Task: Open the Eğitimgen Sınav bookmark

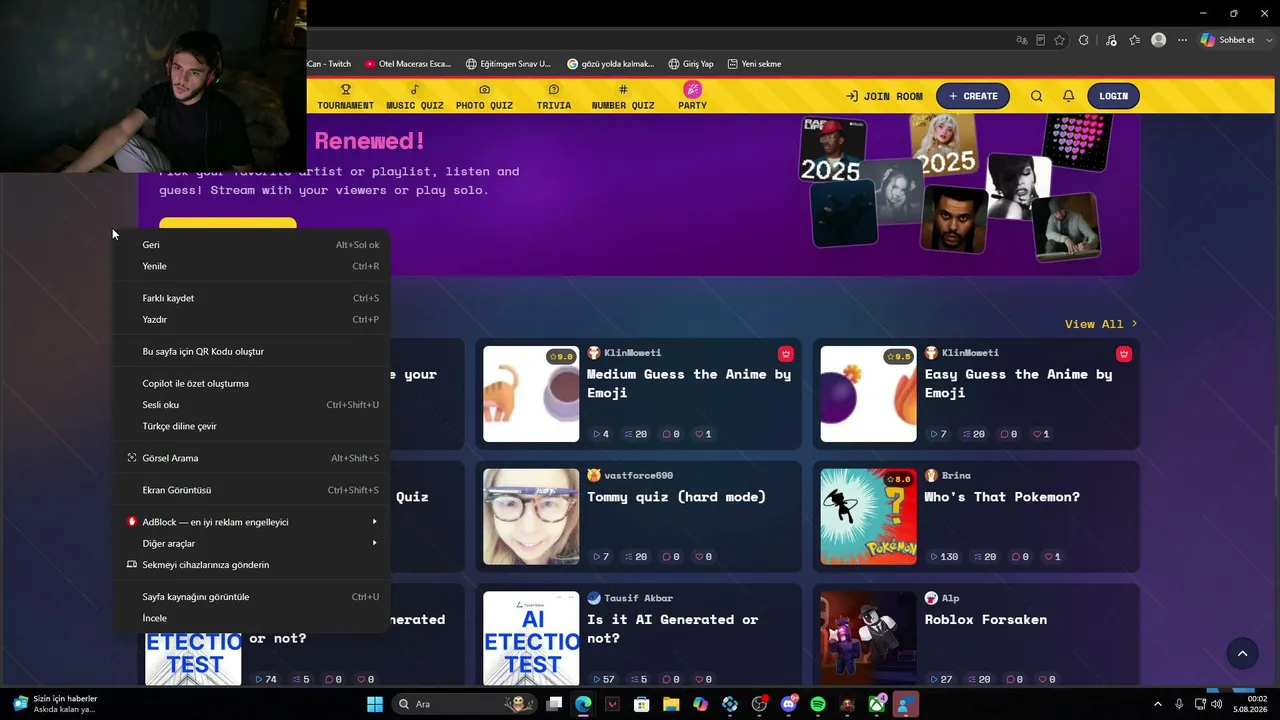Action: (508, 64)
